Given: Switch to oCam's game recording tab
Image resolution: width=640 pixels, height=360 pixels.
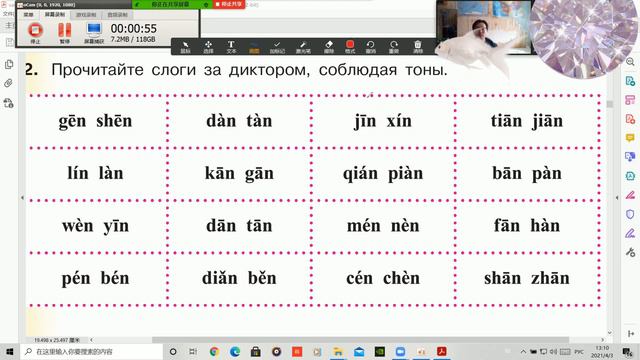Looking at the screenshot, I should pyautogui.click(x=86, y=15).
